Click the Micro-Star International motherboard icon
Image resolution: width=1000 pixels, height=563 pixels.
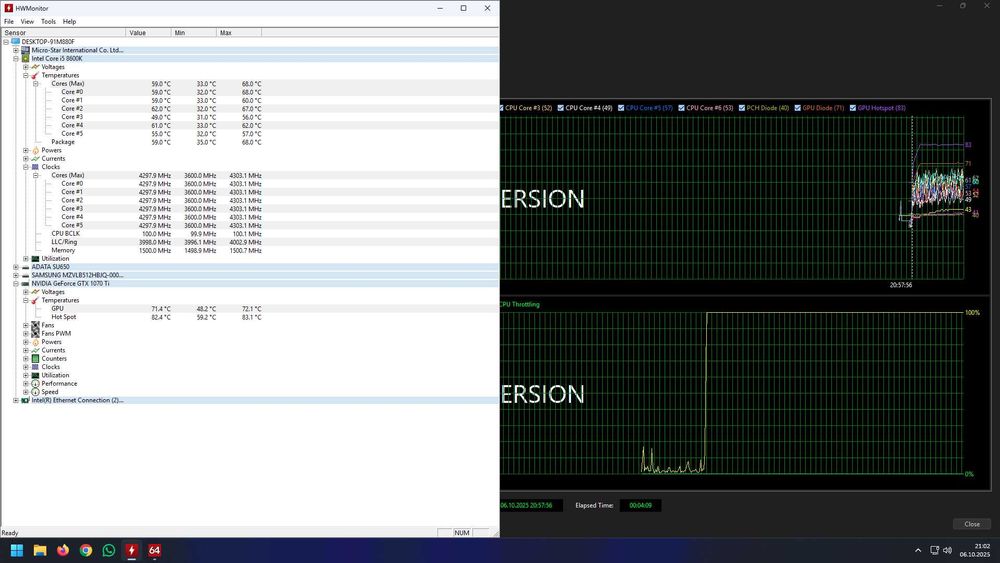pos(26,50)
